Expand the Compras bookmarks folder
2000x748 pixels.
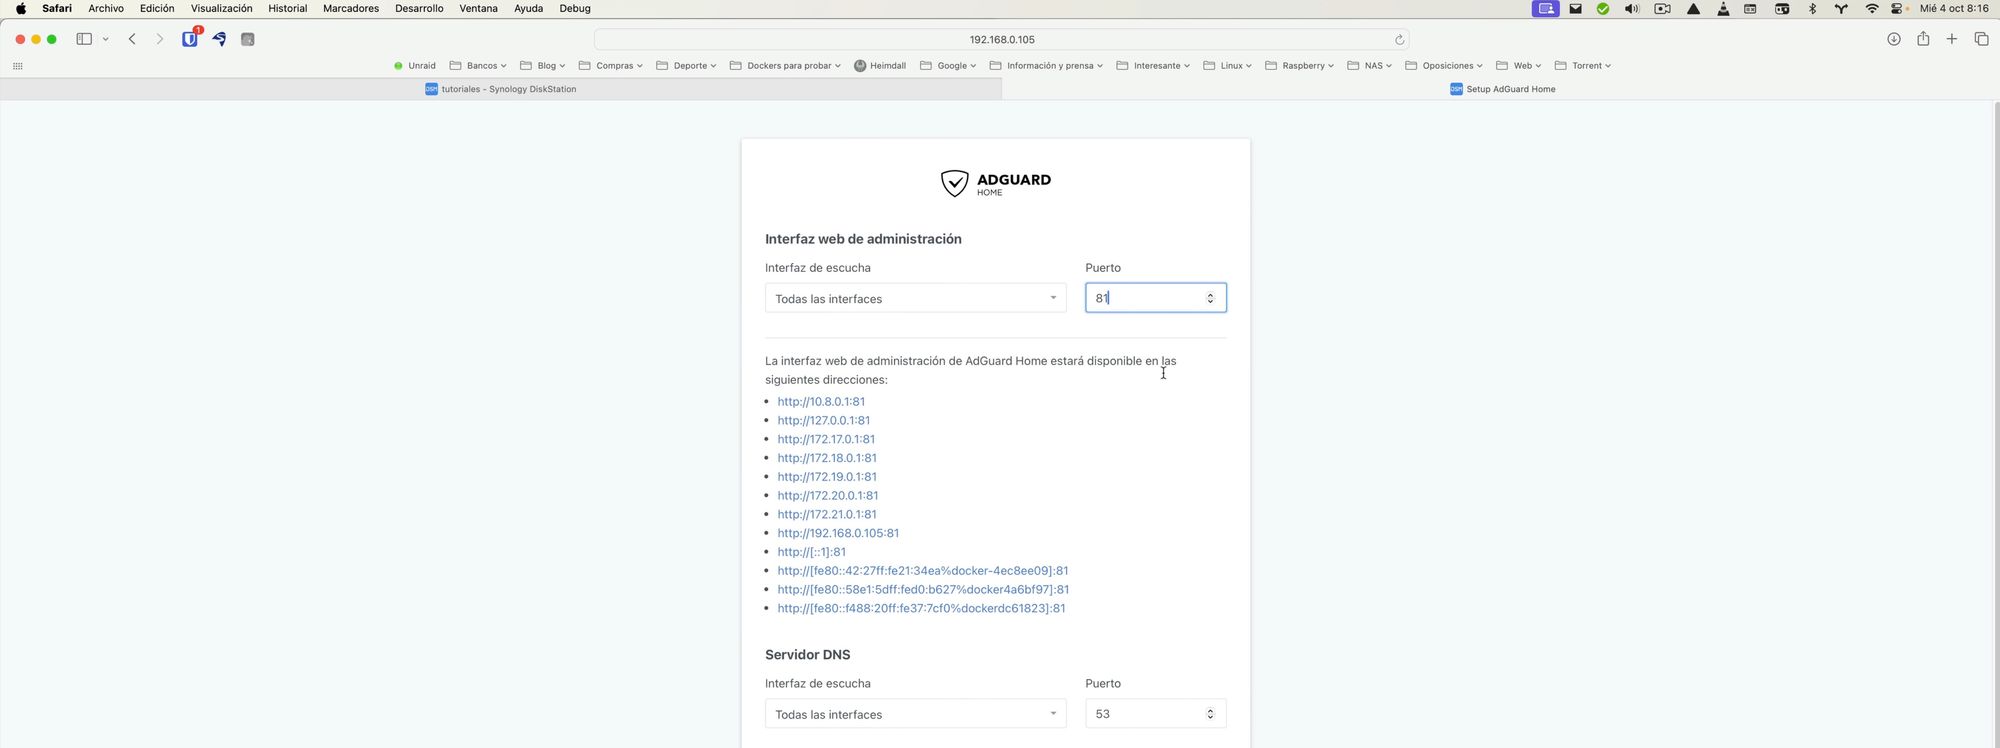[611, 66]
